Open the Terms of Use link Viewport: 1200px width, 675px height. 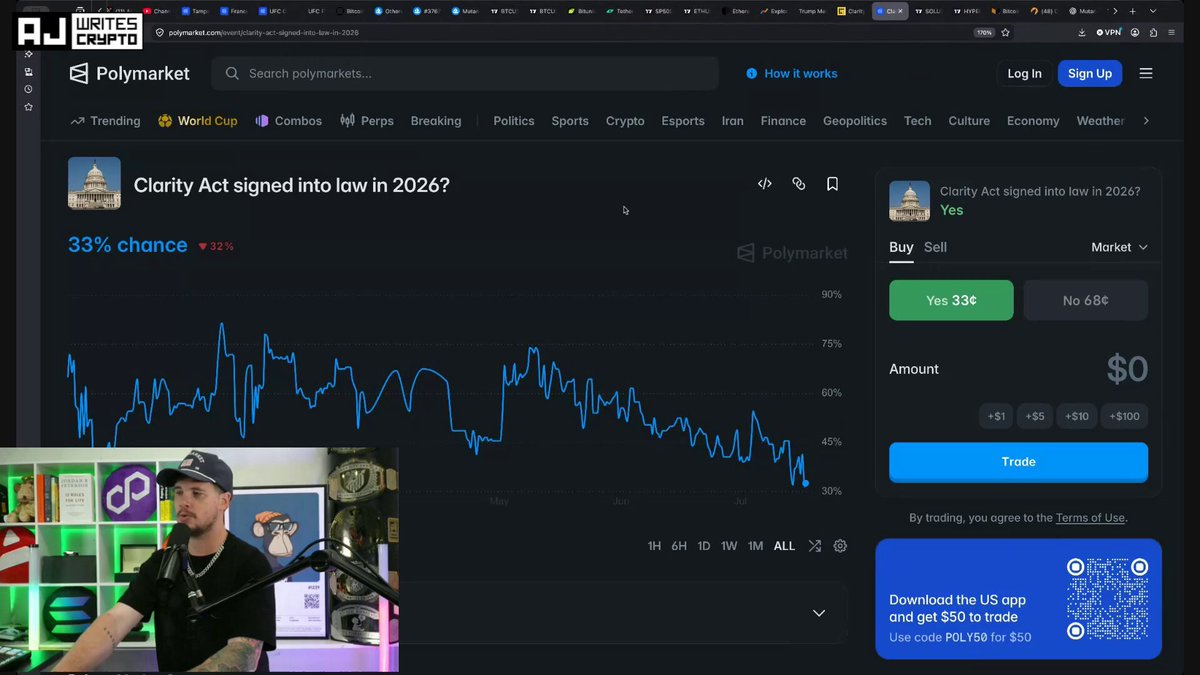(1090, 518)
